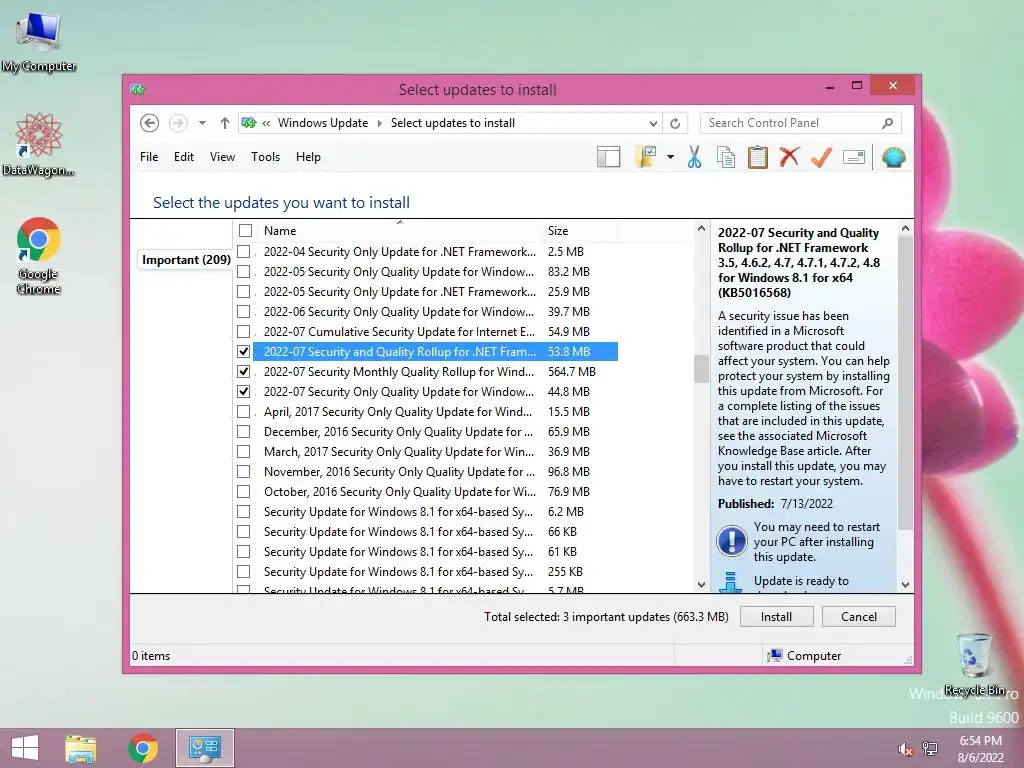
Task: Open the View menu
Action: (222, 157)
